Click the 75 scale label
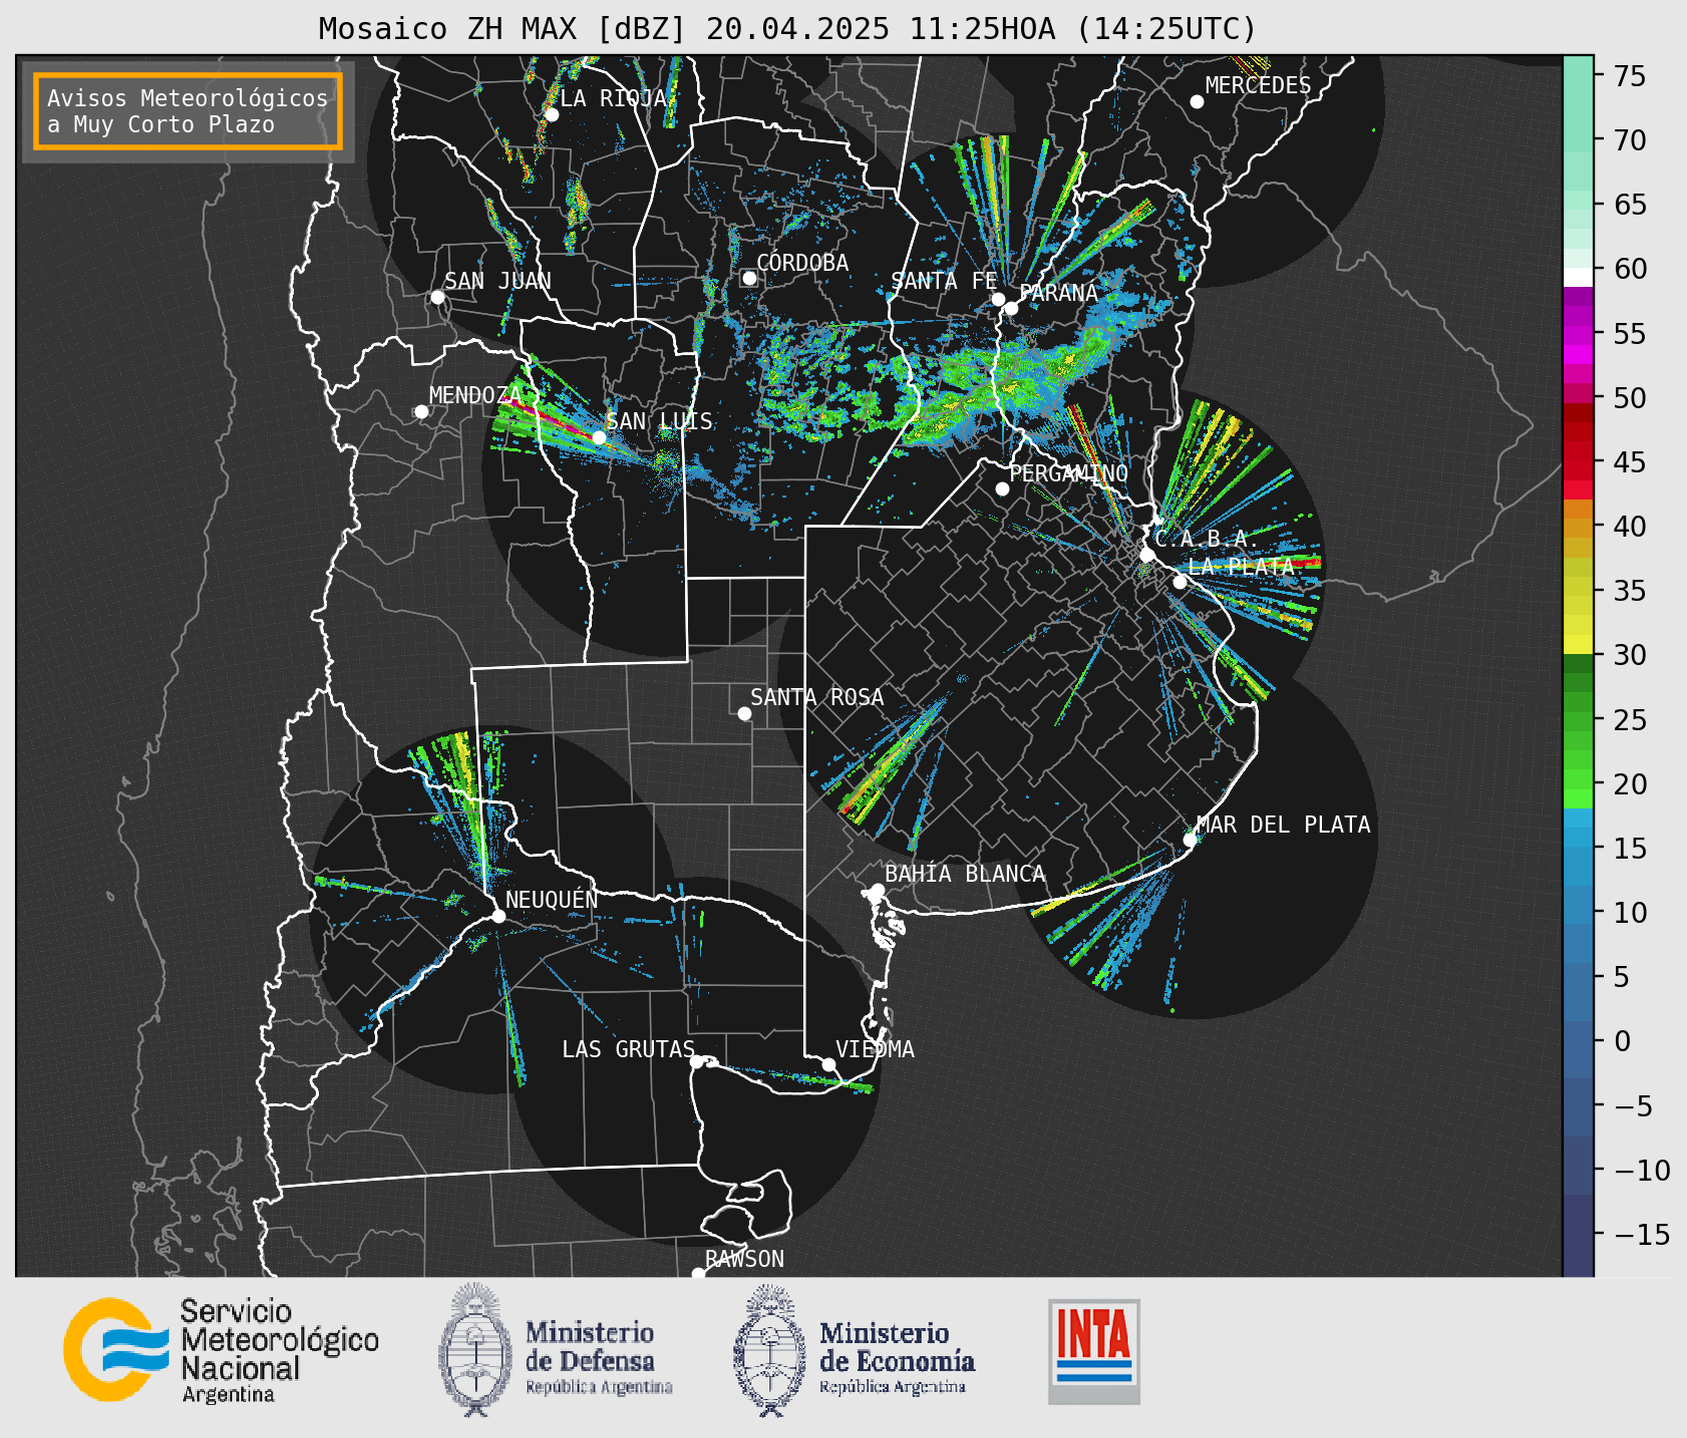Screen dimensions: 1687x1438 click(1628, 76)
